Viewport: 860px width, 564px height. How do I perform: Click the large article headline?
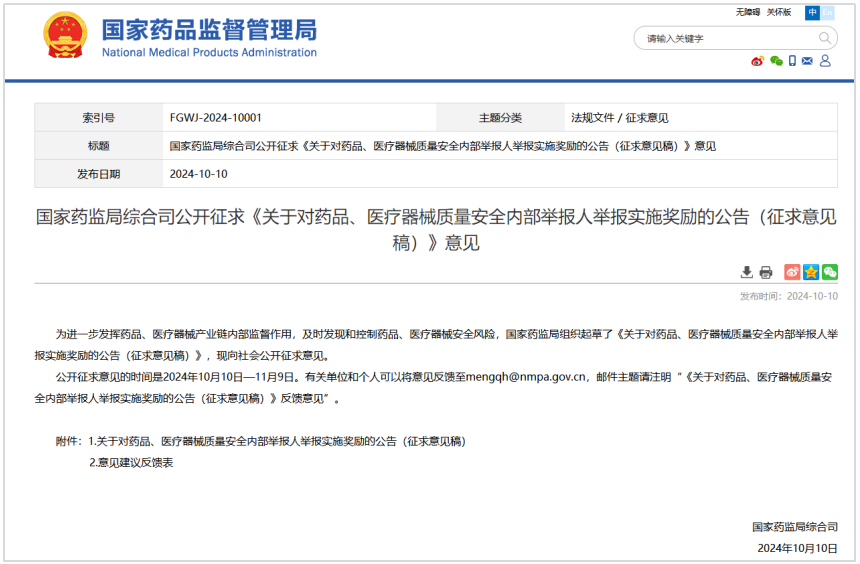click(436, 229)
